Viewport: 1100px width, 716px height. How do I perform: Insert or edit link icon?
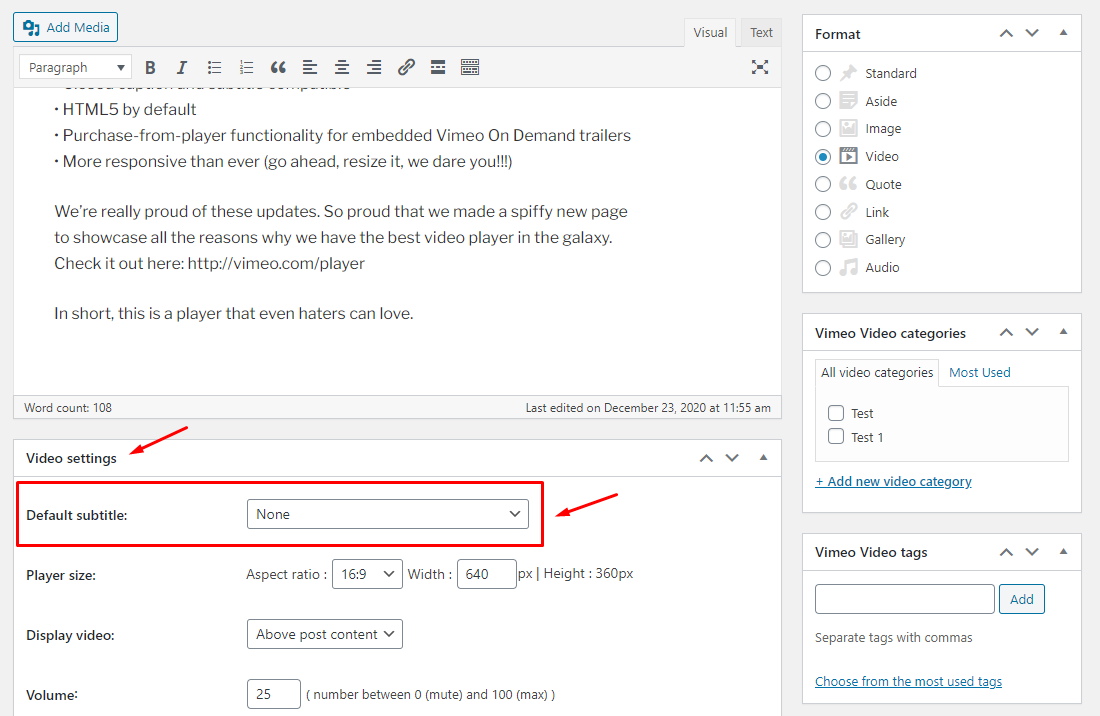pos(406,67)
